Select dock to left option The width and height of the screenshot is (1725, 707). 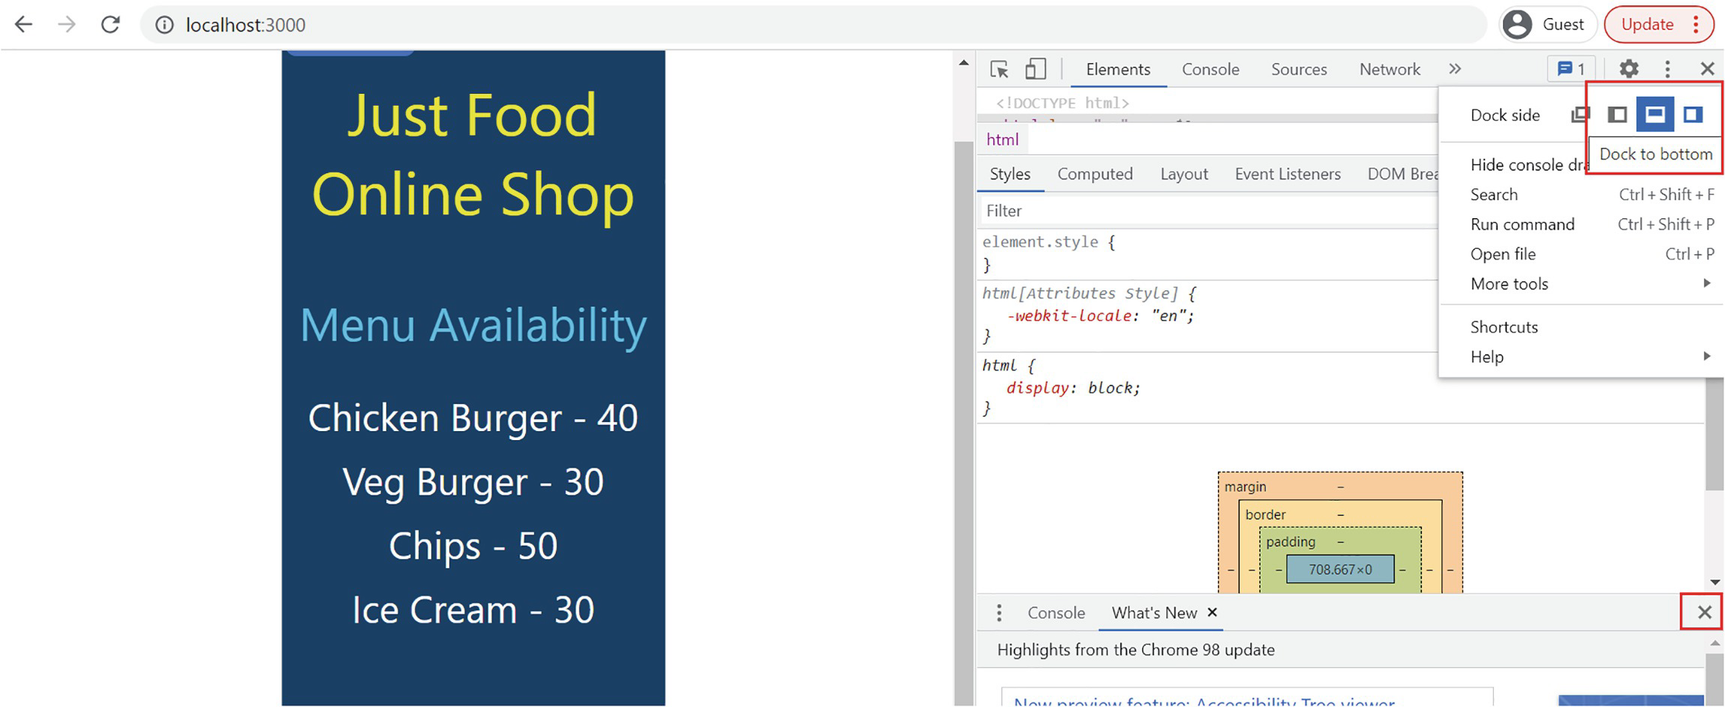point(1617,115)
